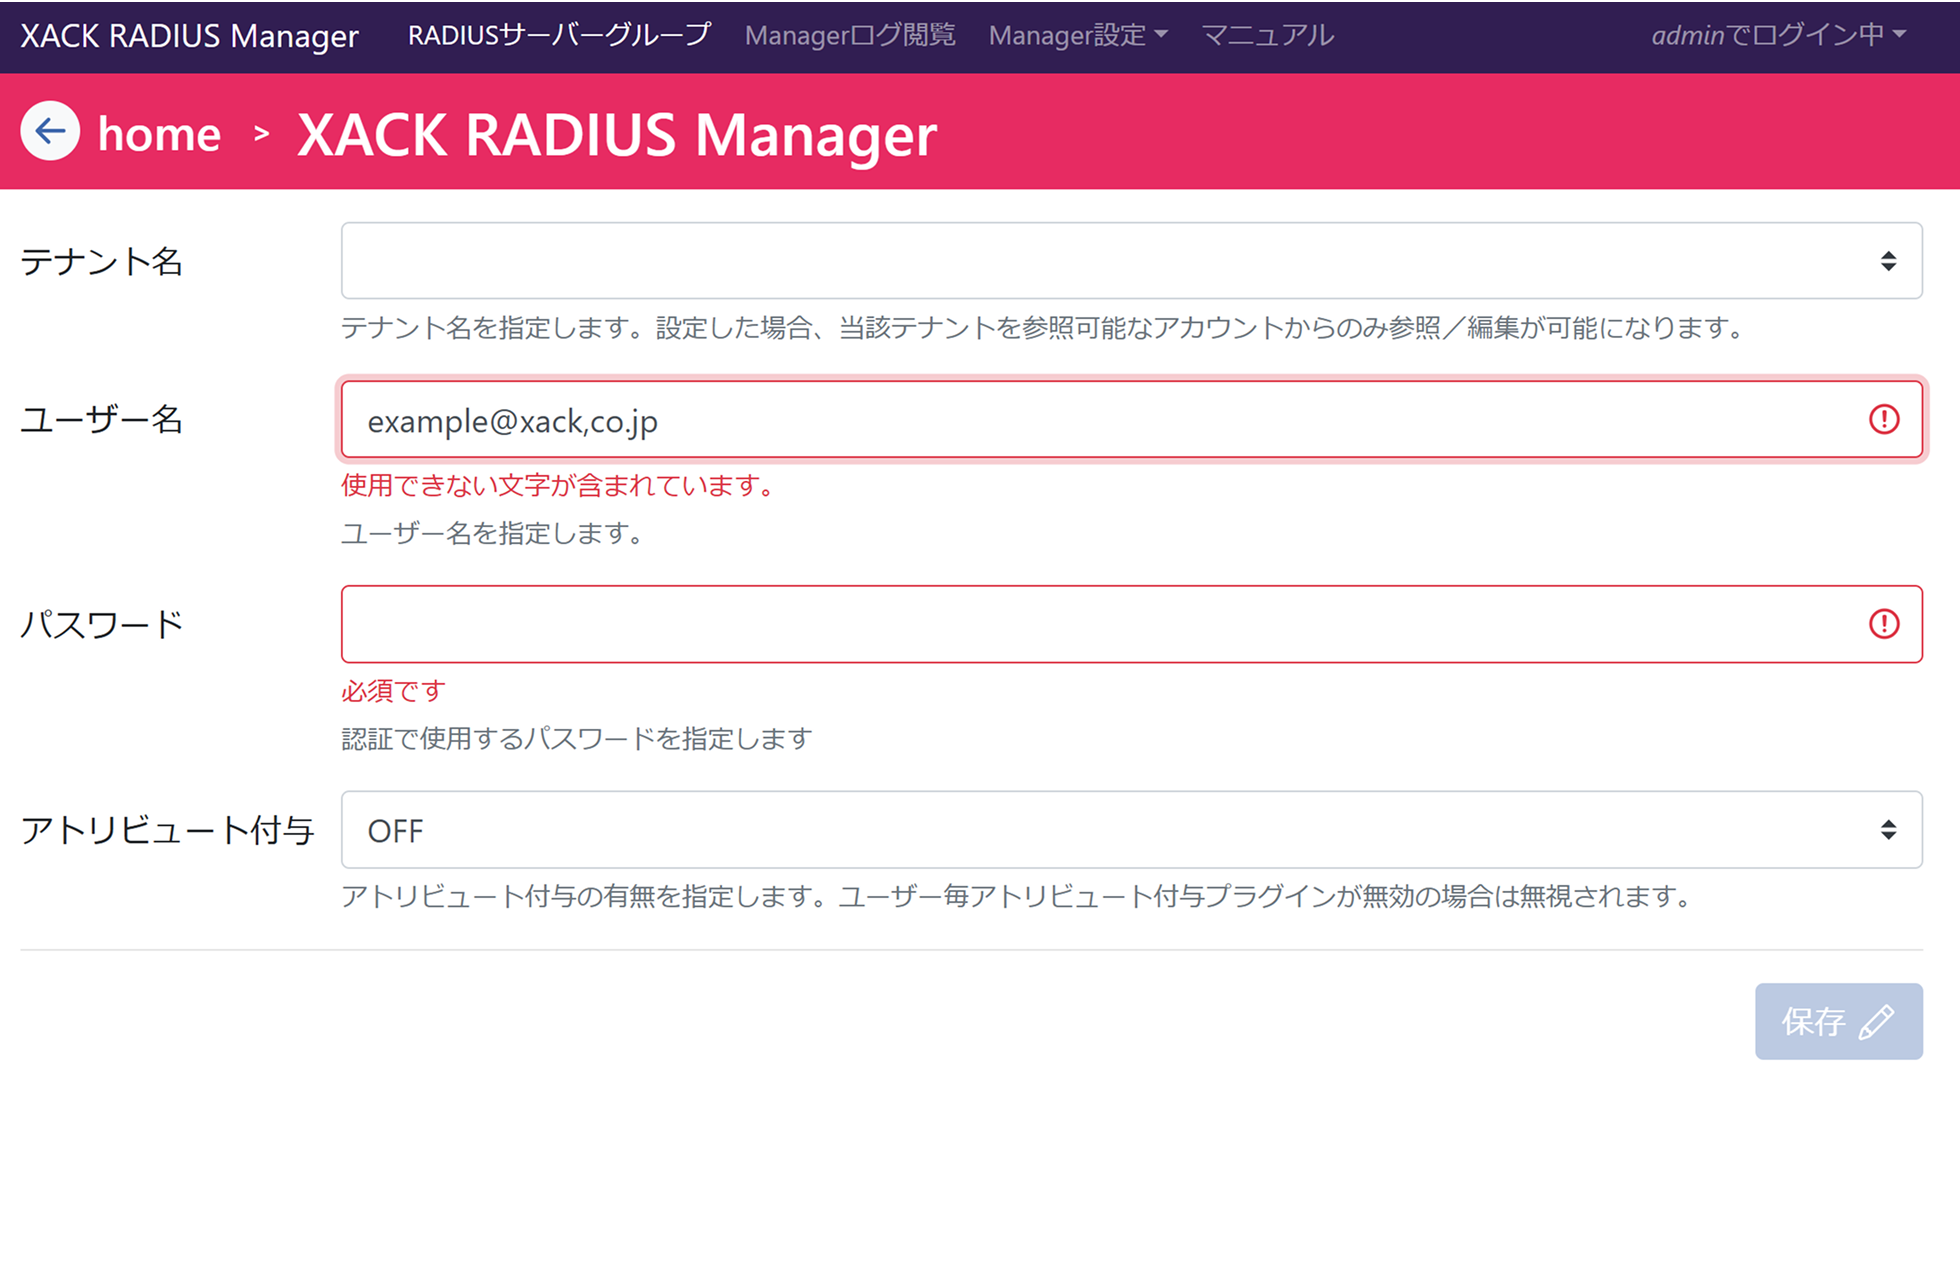Screen dimensions: 1960x1278
Task: Click the 必須です error message
Action: (393, 691)
